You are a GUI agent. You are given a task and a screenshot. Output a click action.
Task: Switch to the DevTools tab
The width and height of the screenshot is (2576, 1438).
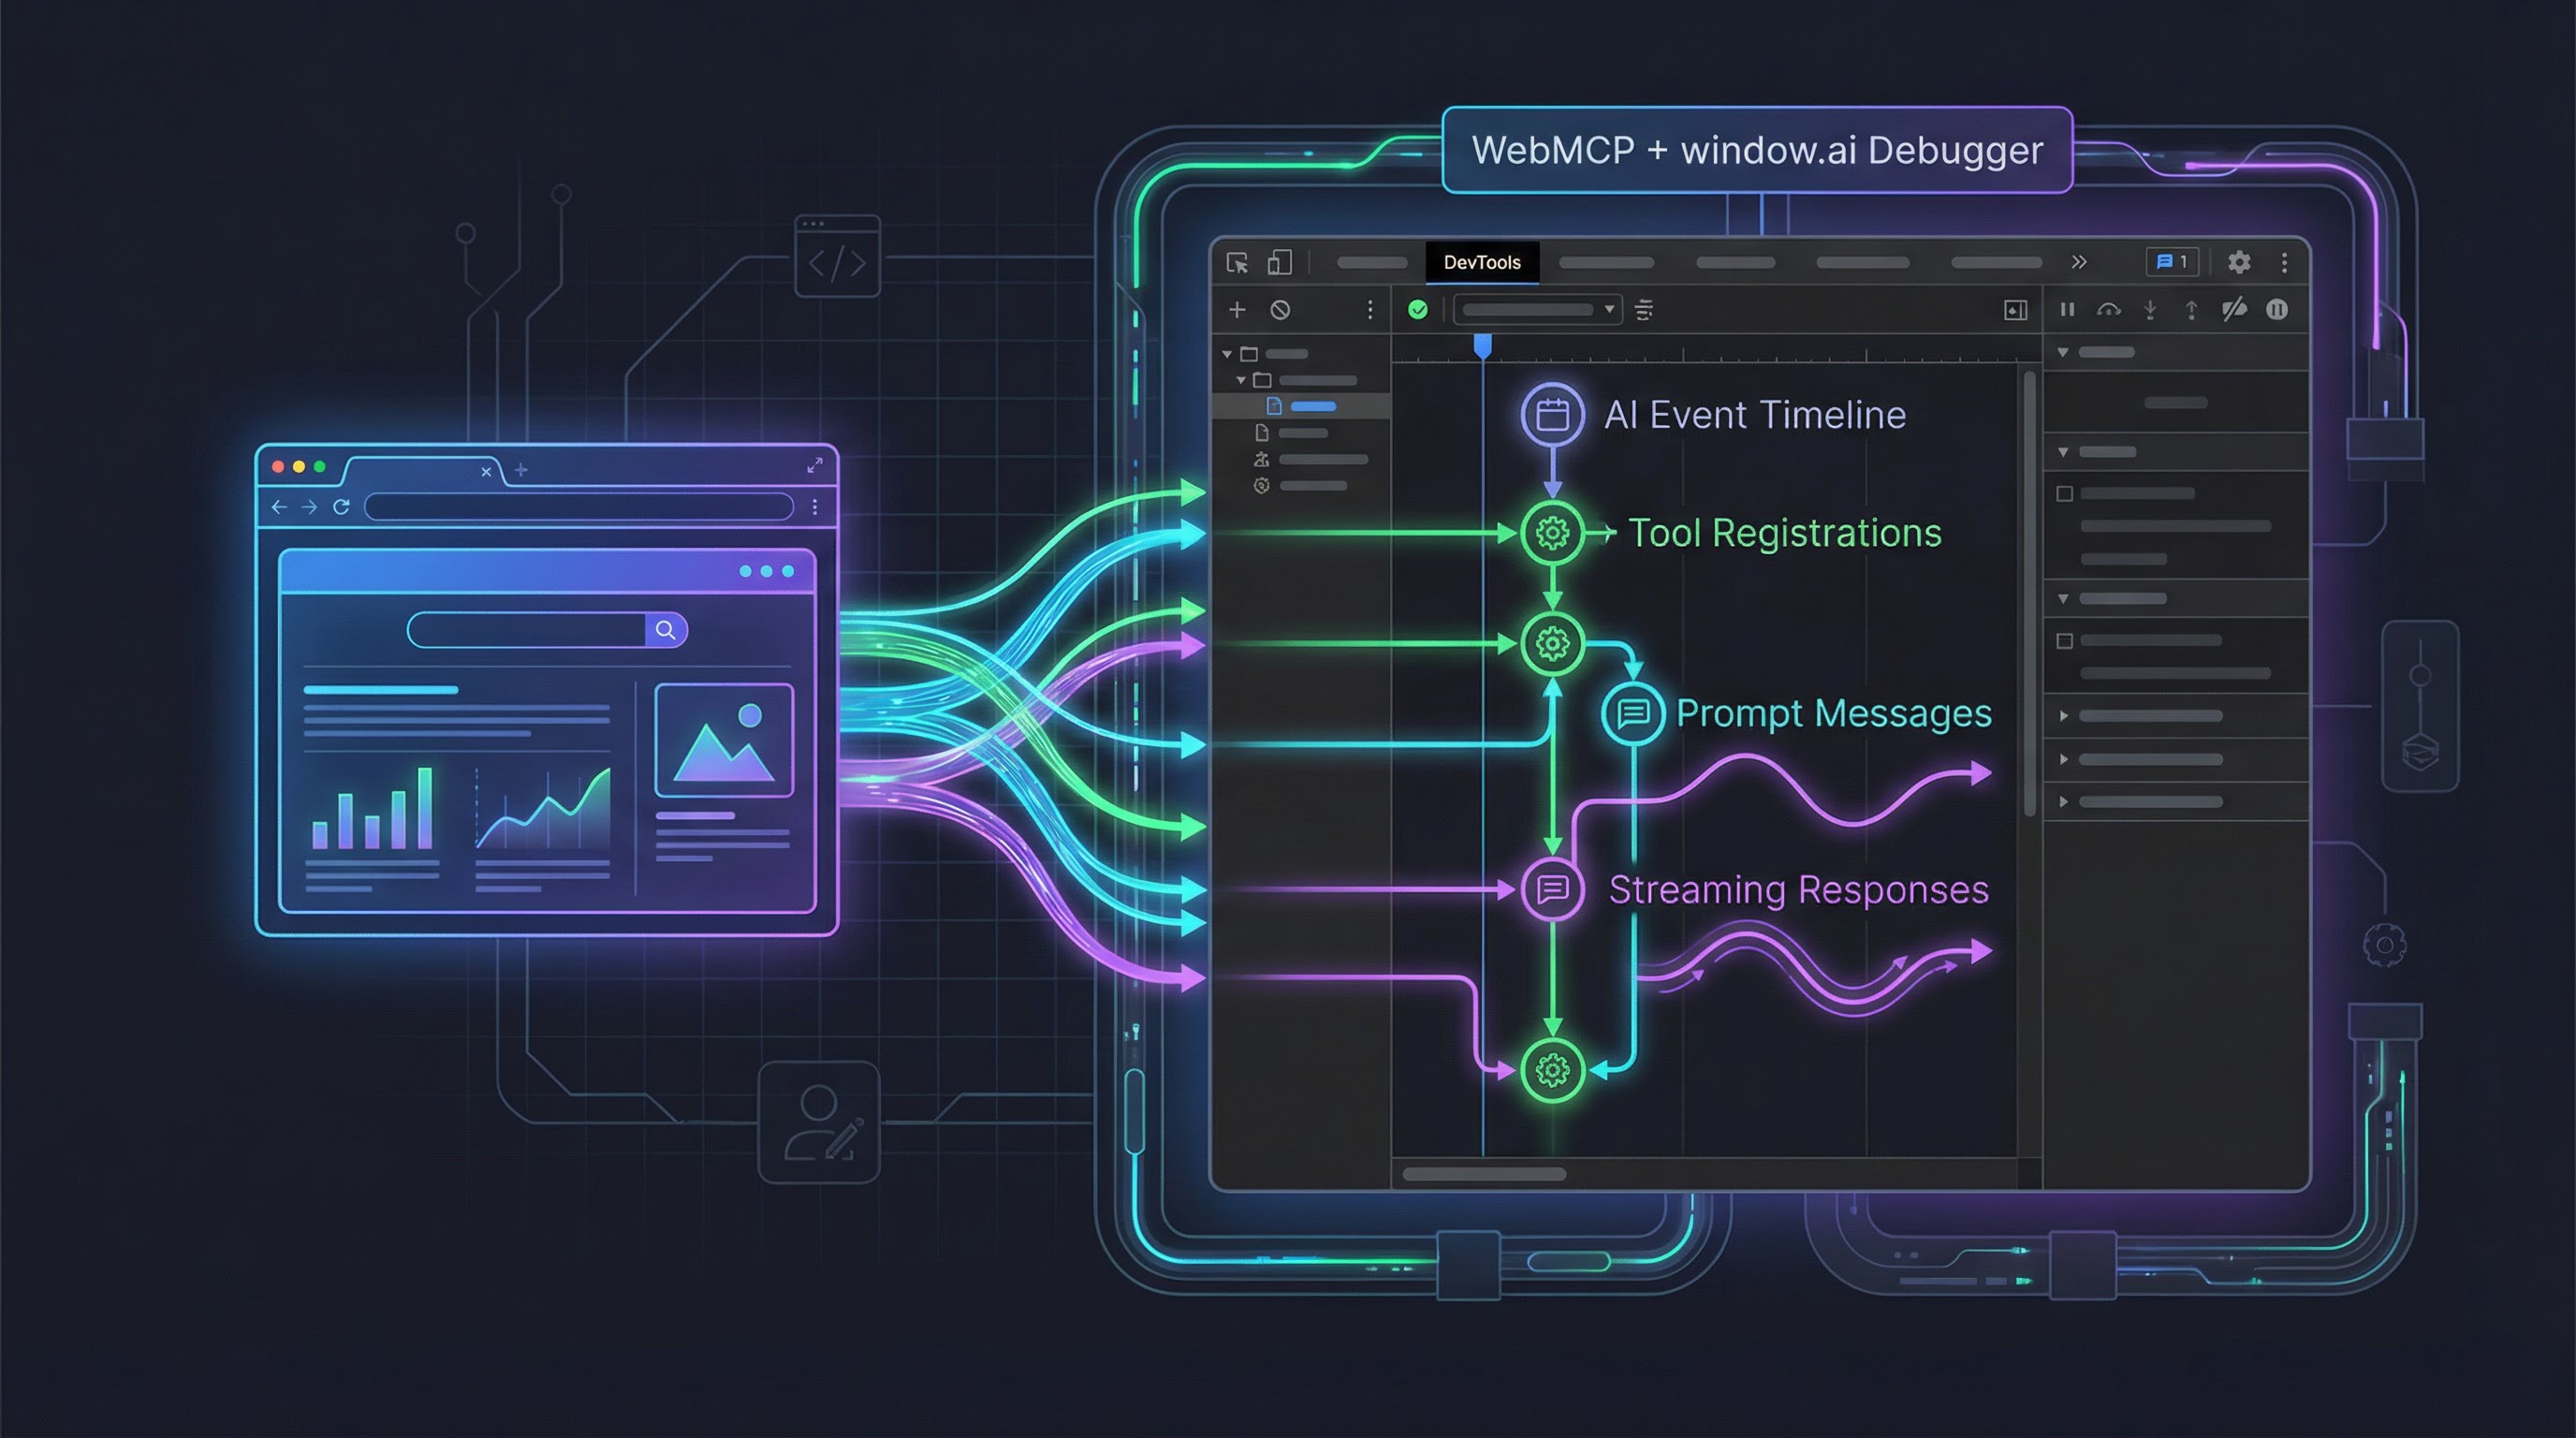click(x=1482, y=263)
